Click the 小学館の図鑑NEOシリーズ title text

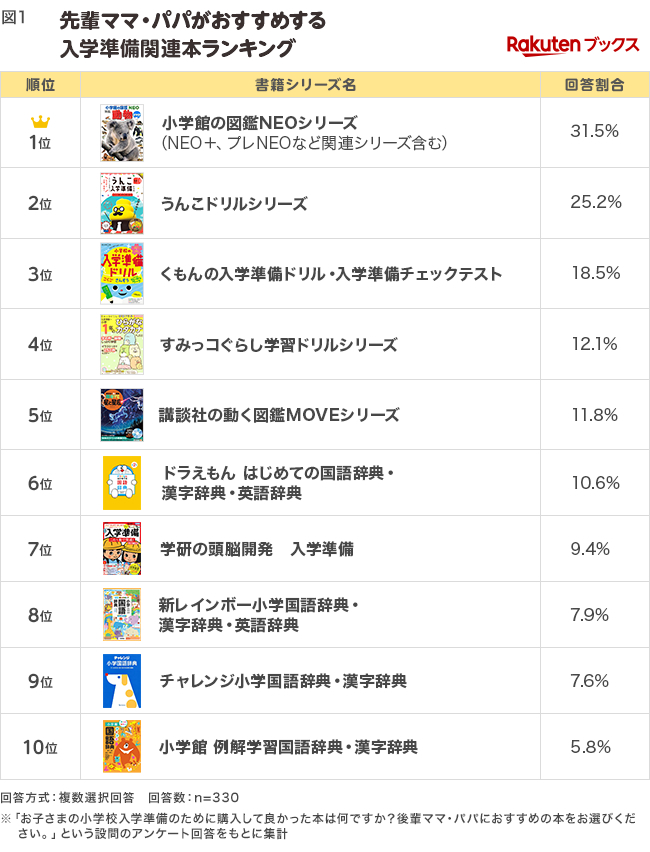(260, 123)
